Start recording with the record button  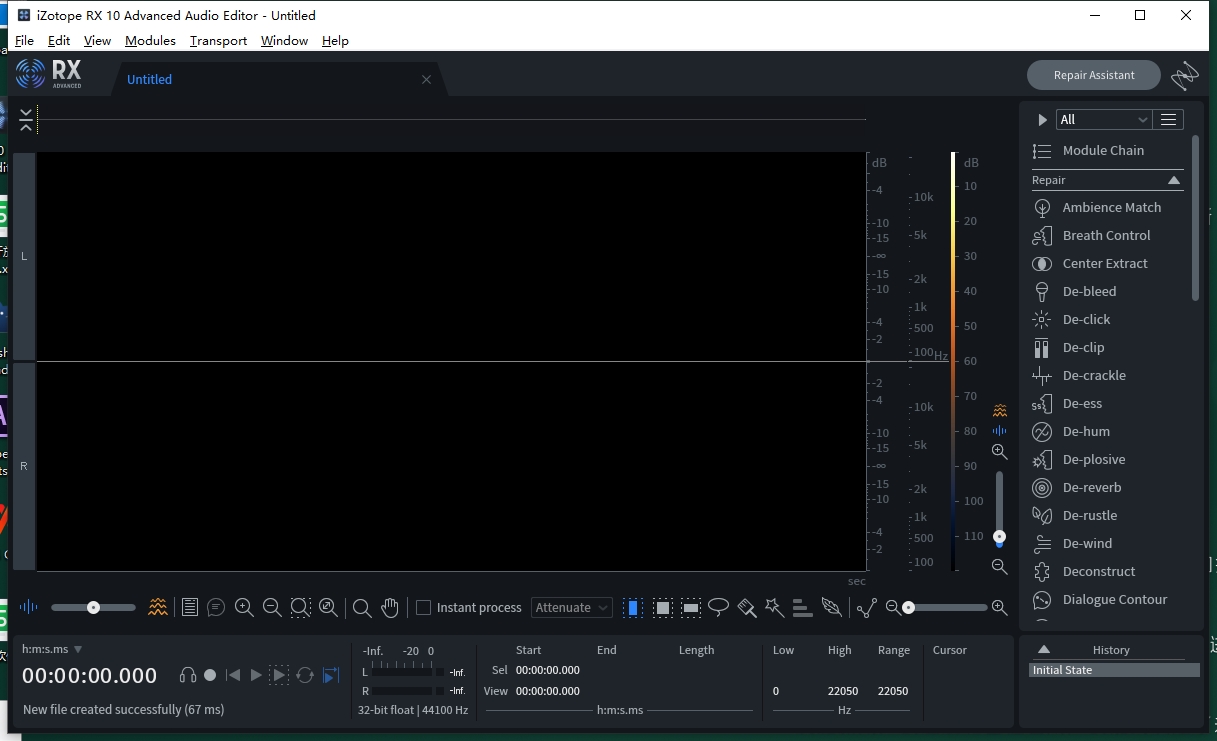click(210, 675)
